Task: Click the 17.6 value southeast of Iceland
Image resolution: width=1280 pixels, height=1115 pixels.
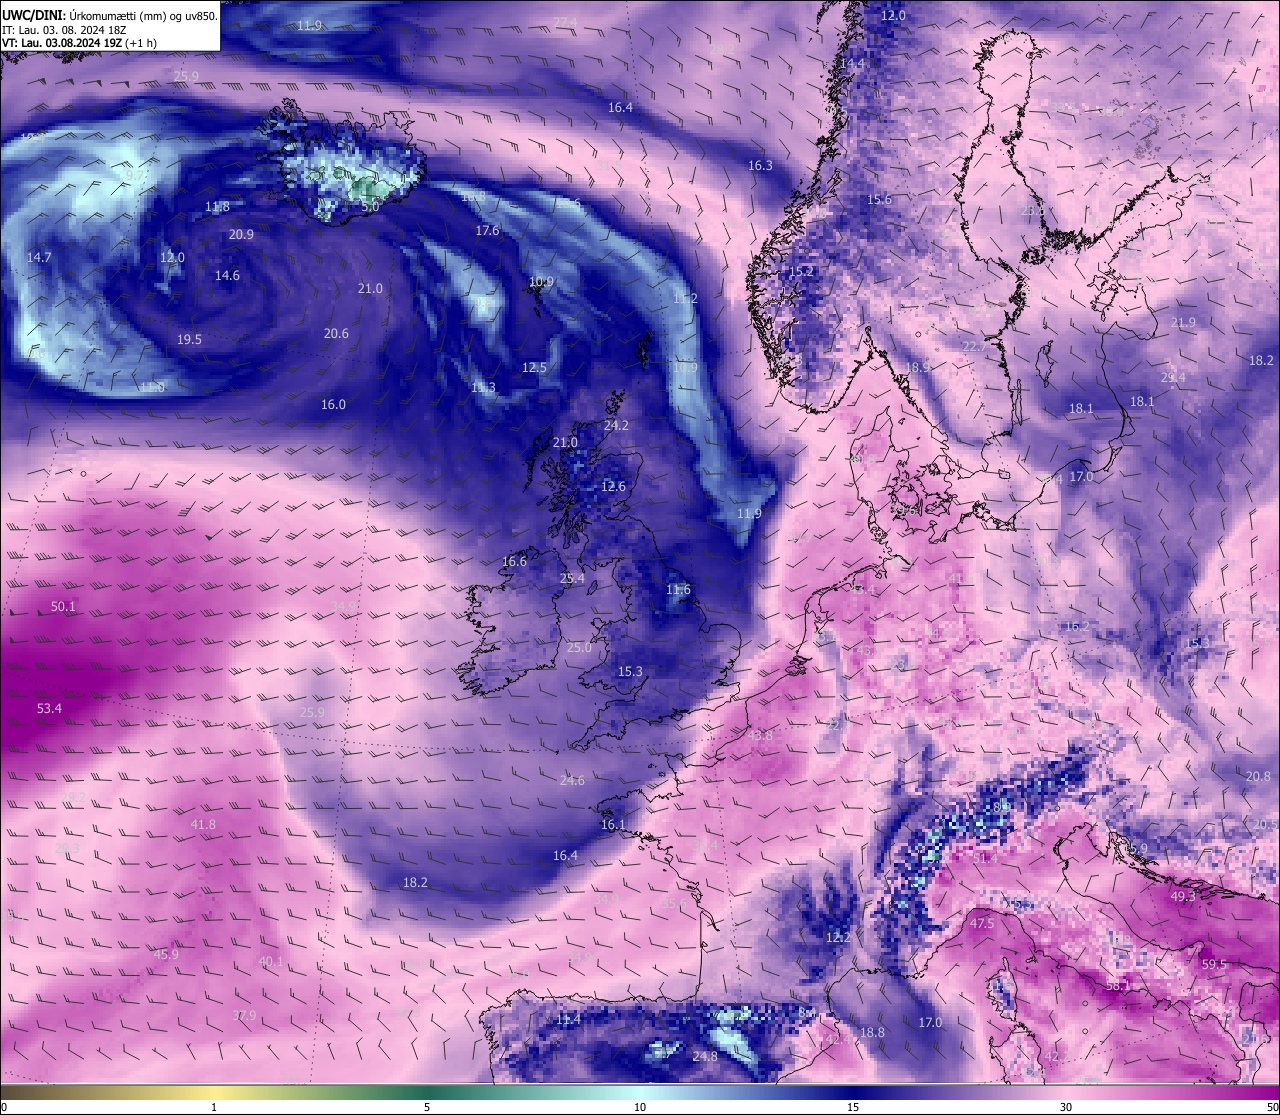Action: point(487,230)
